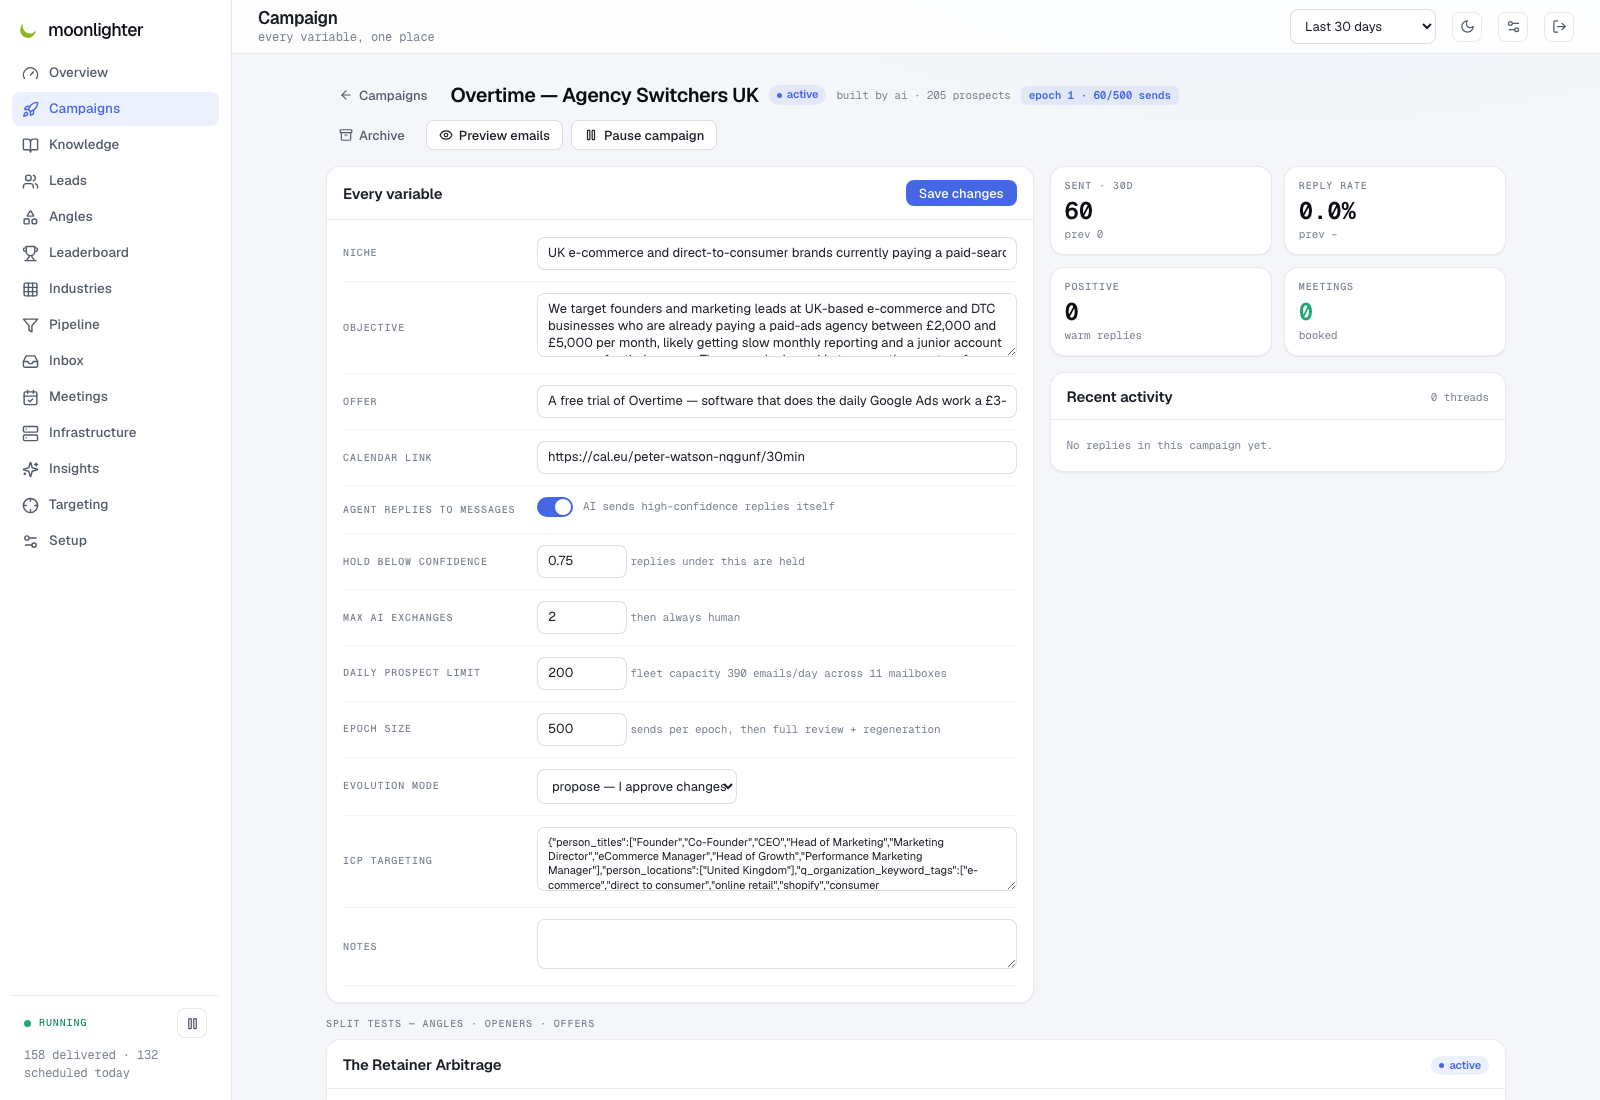
Task: Click the active status badge near title
Action: pyautogui.click(x=797, y=95)
